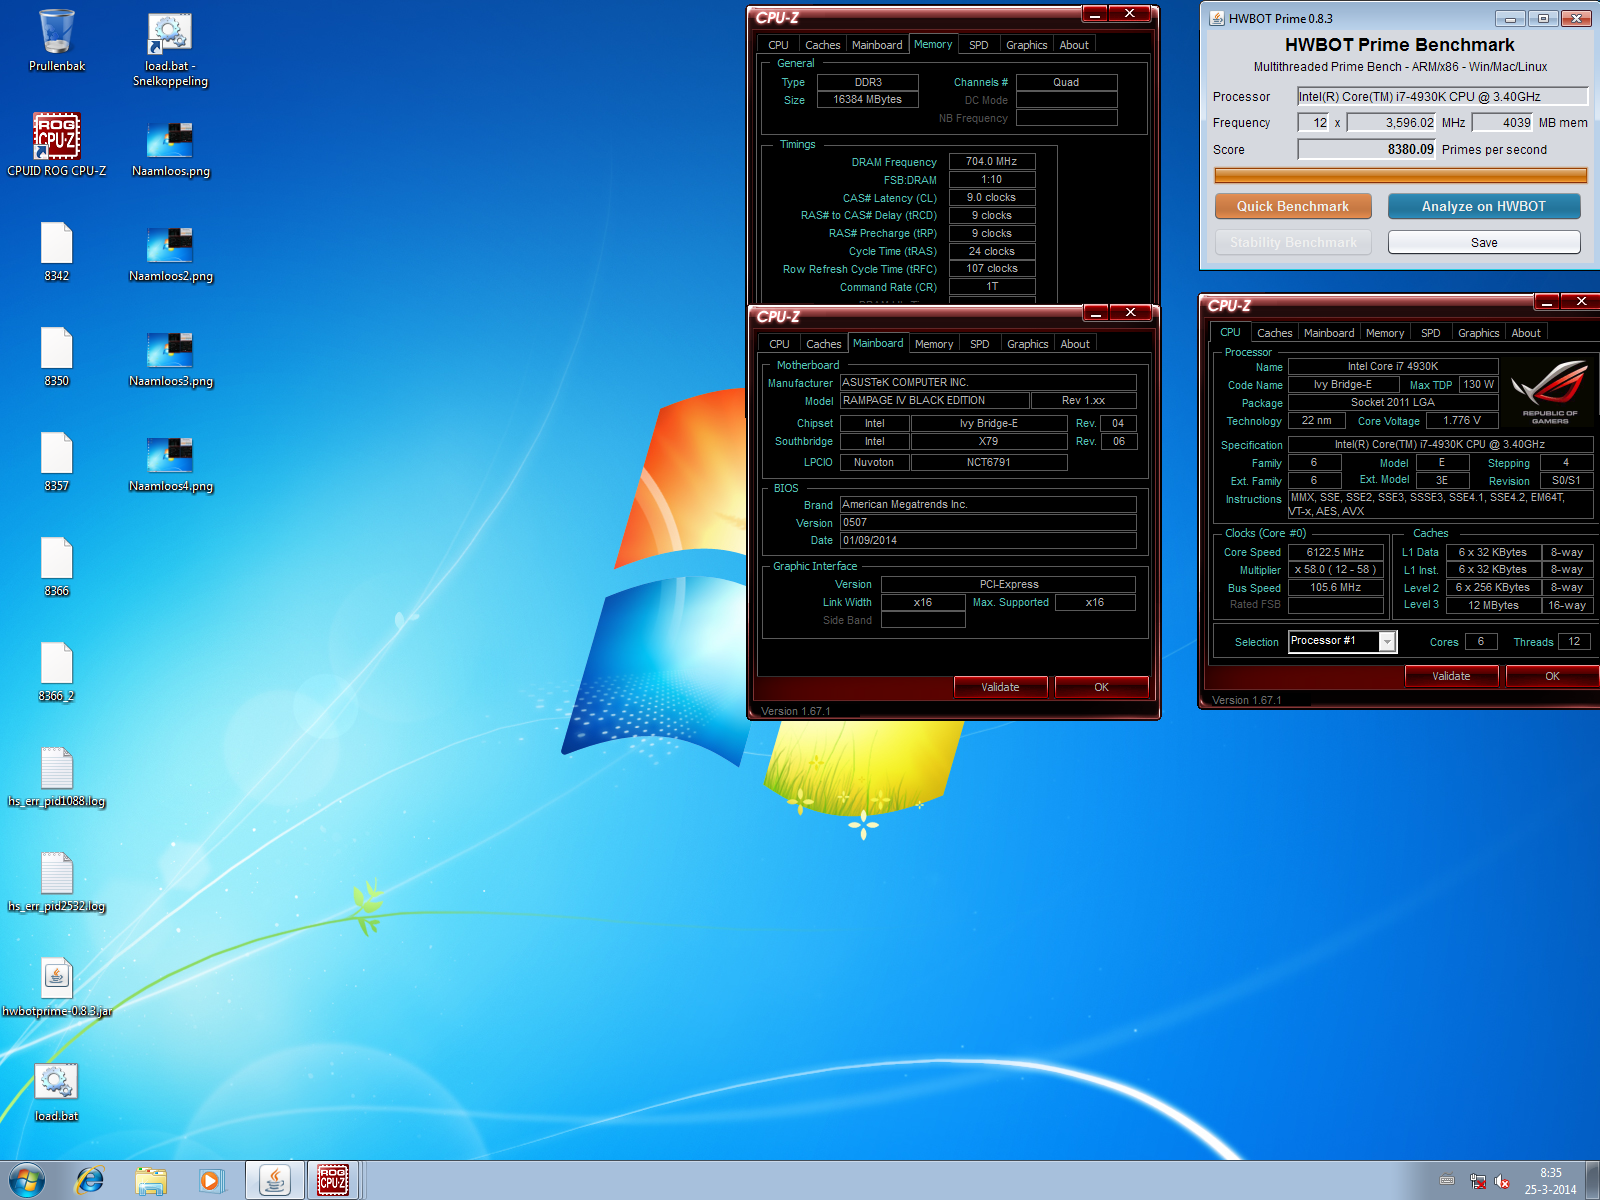The width and height of the screenshot is (1600, 1200).
Task: Click BIOS Version value 0507
Action: pyautogui.click(x=988, y=522)
